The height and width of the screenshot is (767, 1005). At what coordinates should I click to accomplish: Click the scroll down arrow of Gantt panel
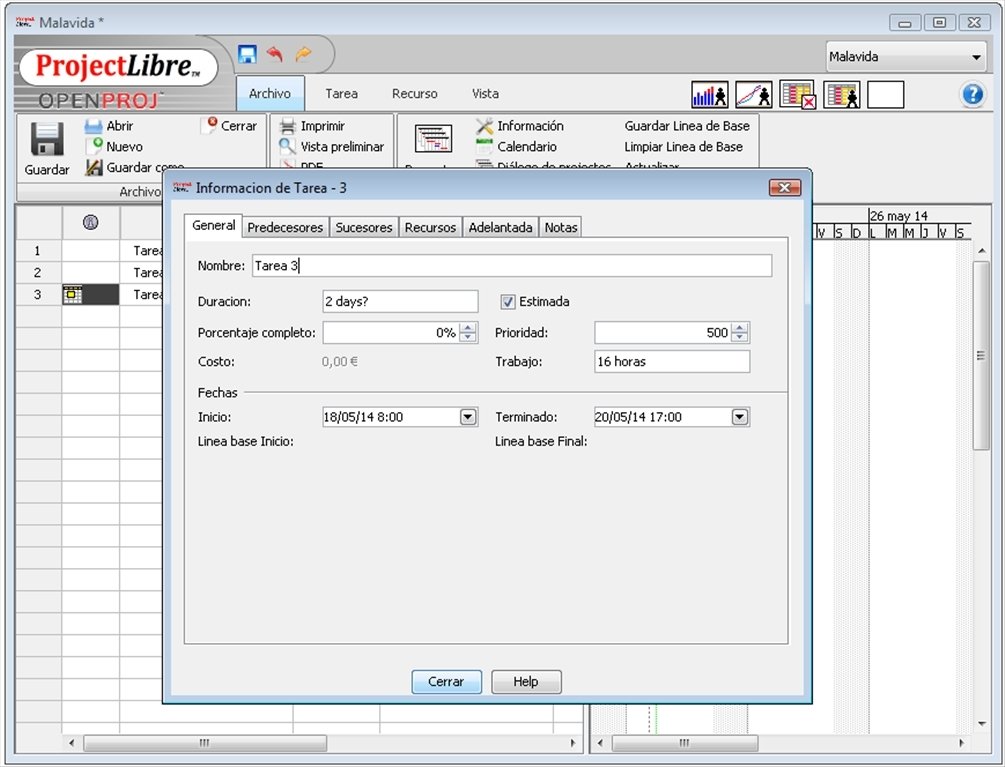[x=981, y=724]
